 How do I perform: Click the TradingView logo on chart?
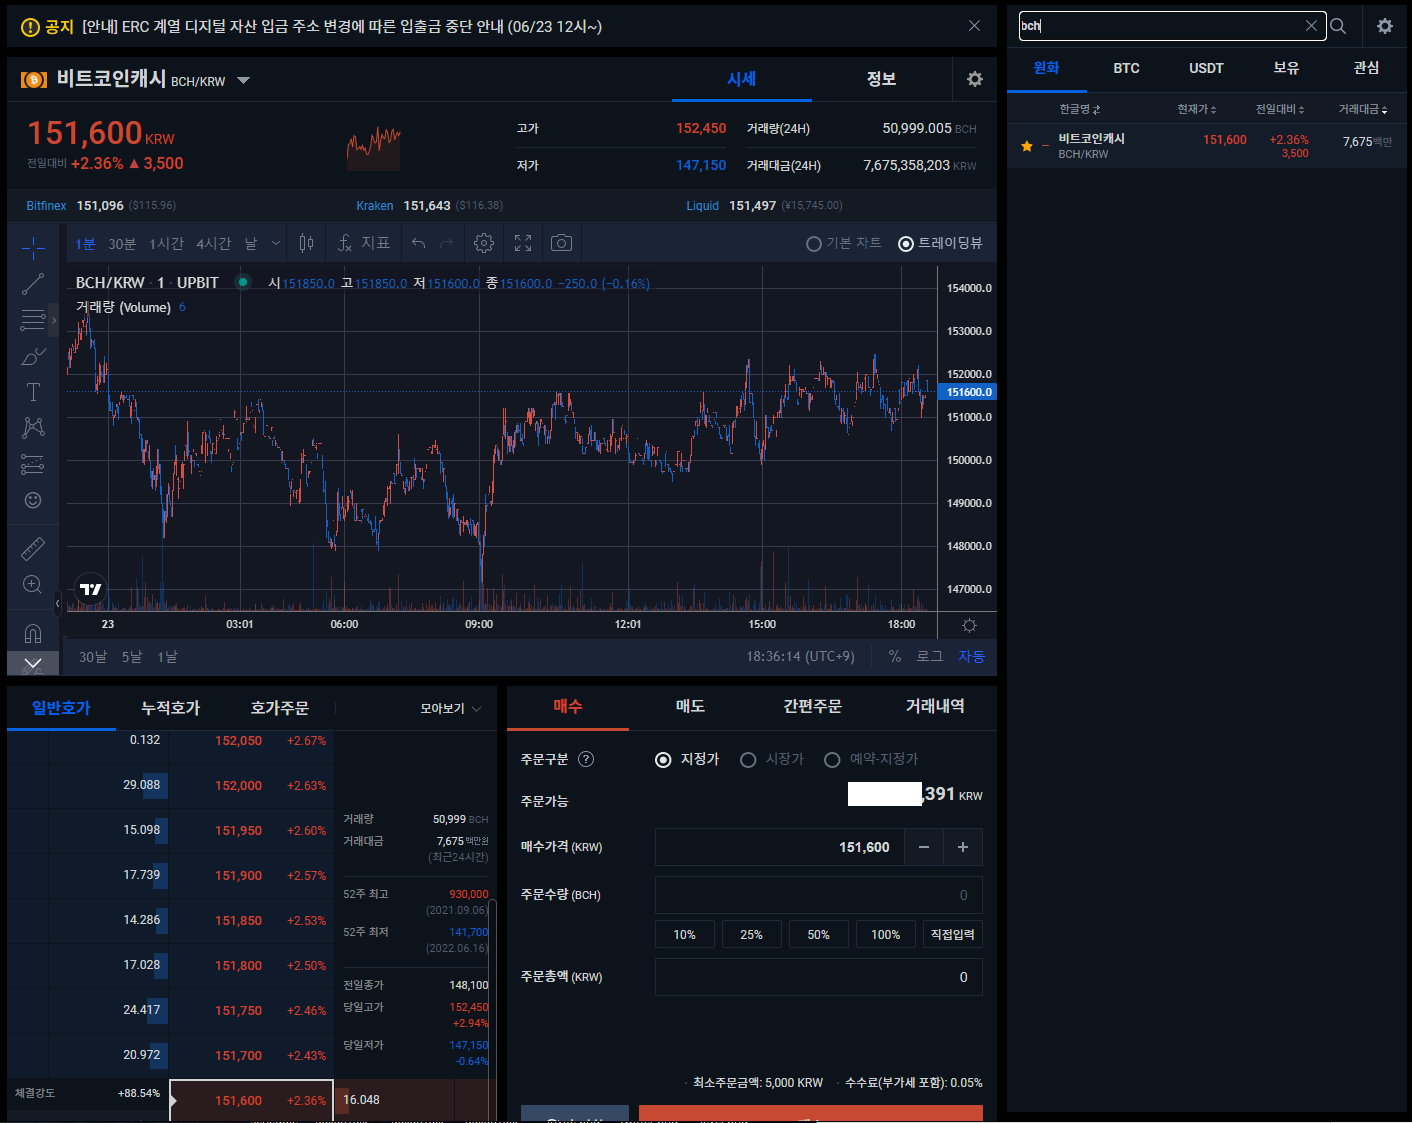[91, 589]
